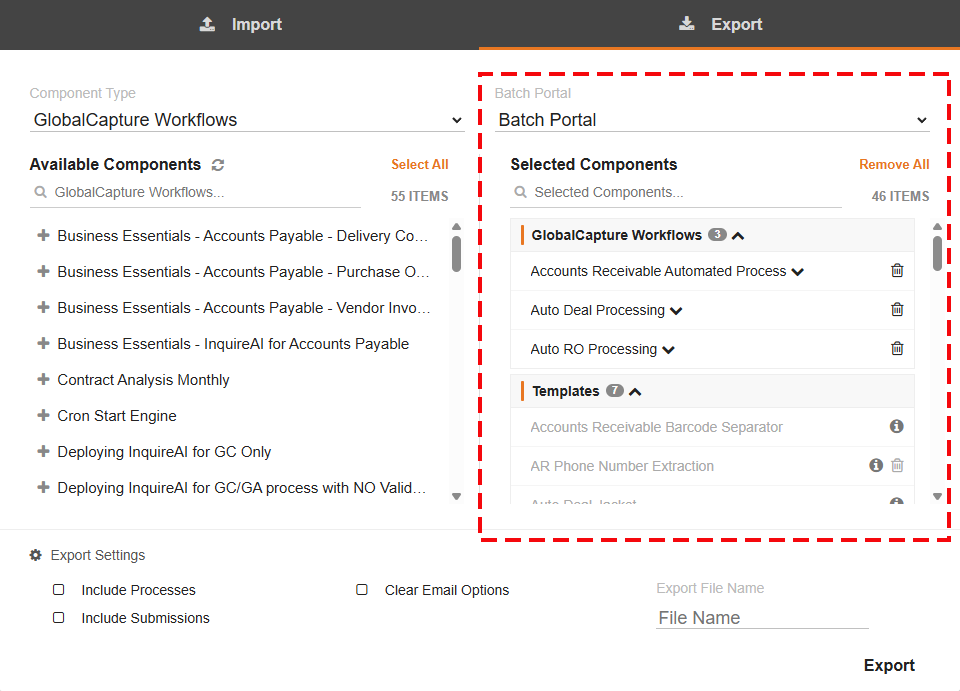
Task: Select 'Cron Start Engine' list row text
Action: [117, 416]
